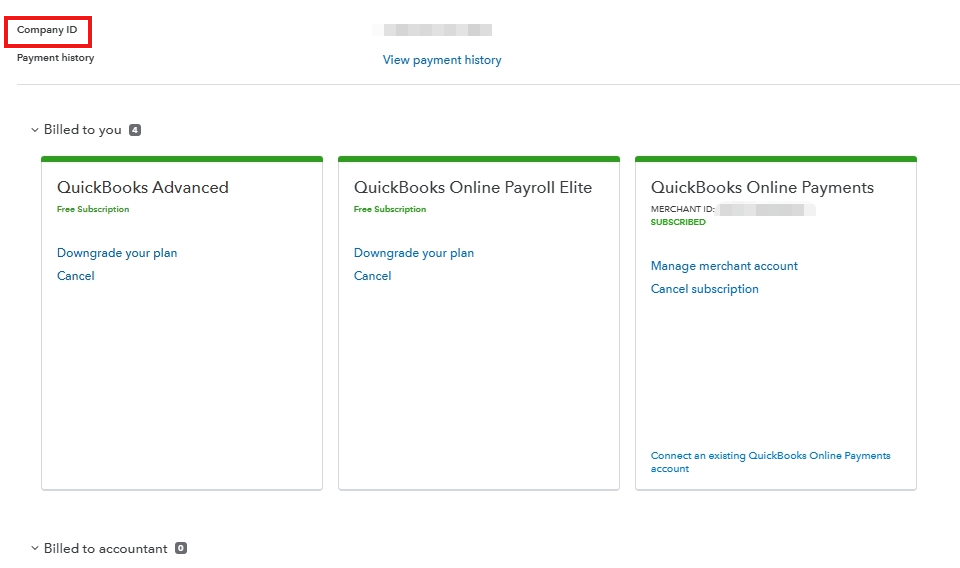Click the Billed to you heading text

[x=83, y=130]
